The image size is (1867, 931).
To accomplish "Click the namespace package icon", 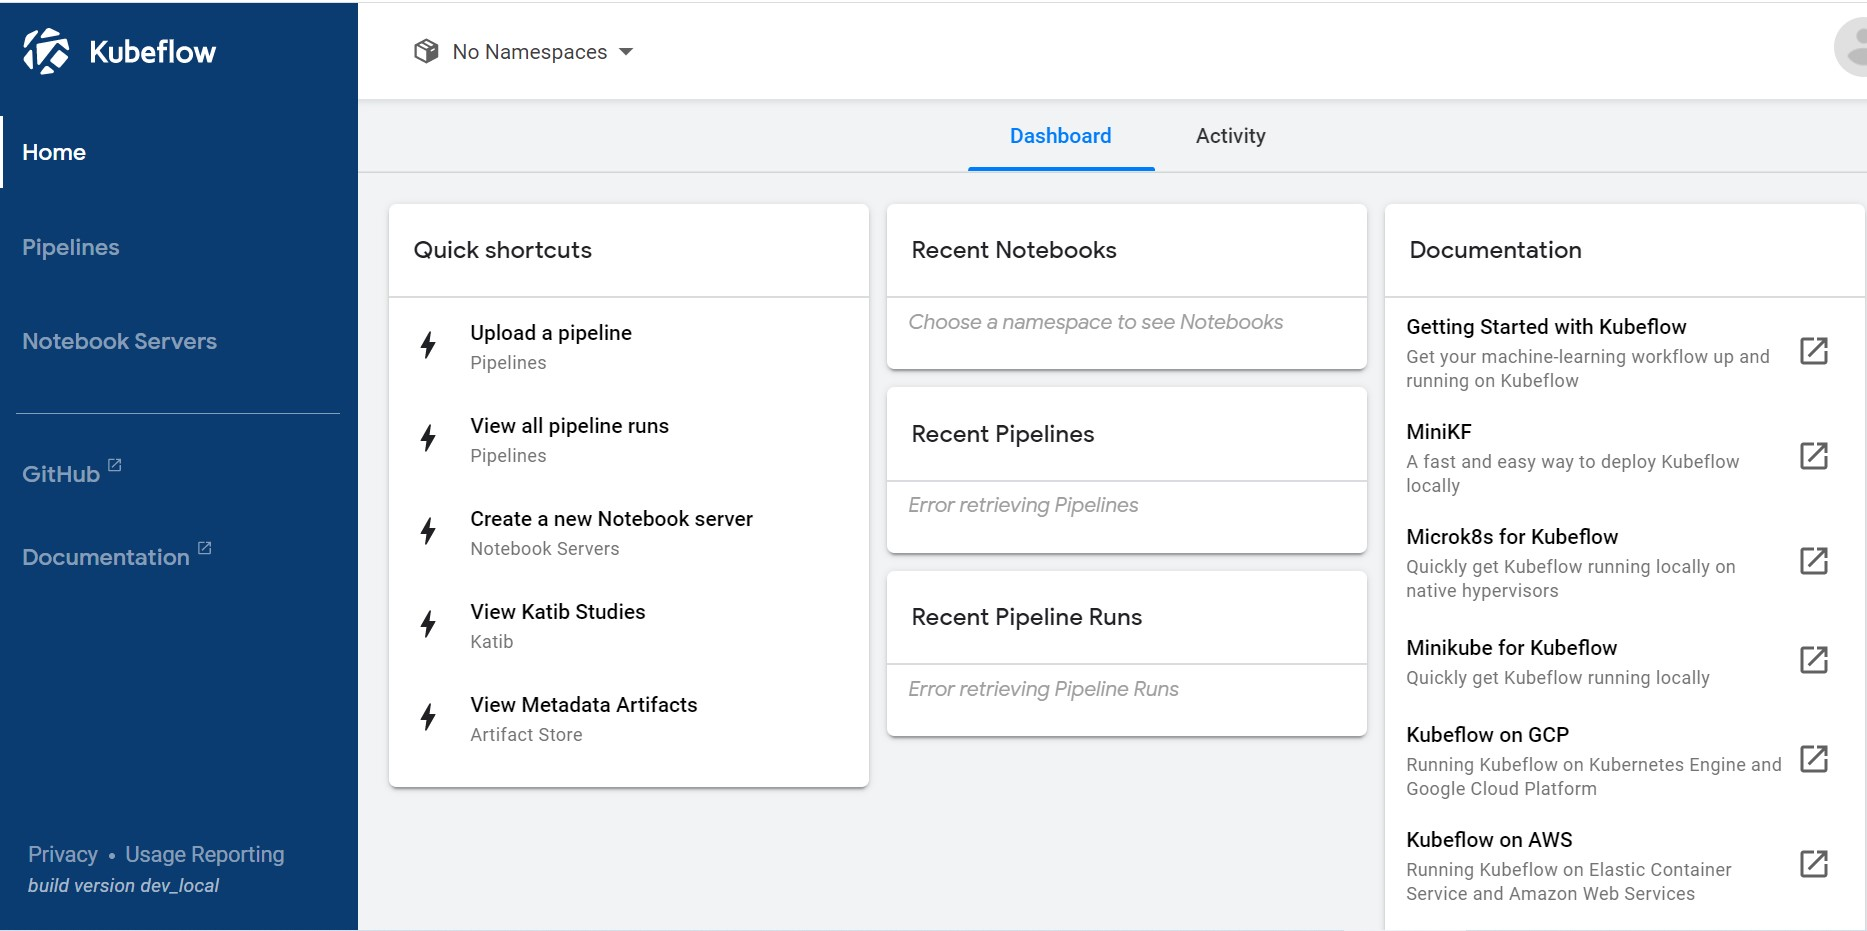I will click(x=427, y=50).
